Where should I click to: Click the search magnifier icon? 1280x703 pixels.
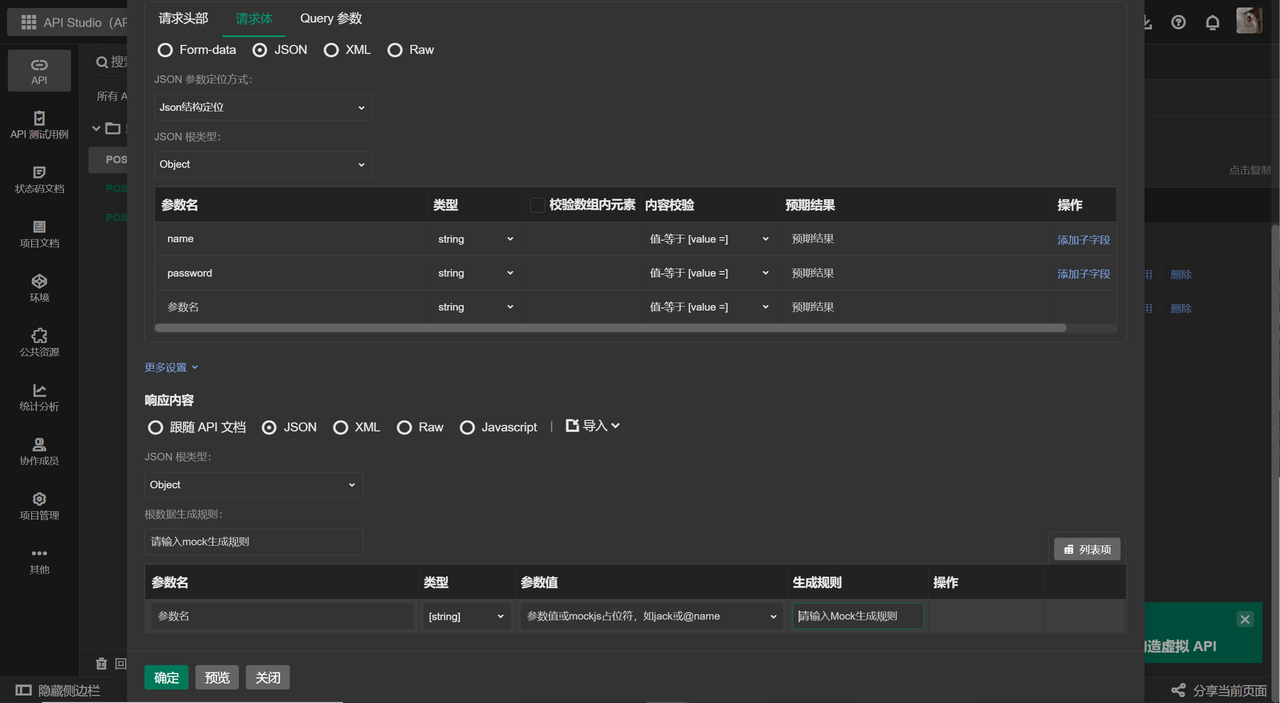click(x=102, y=62)
